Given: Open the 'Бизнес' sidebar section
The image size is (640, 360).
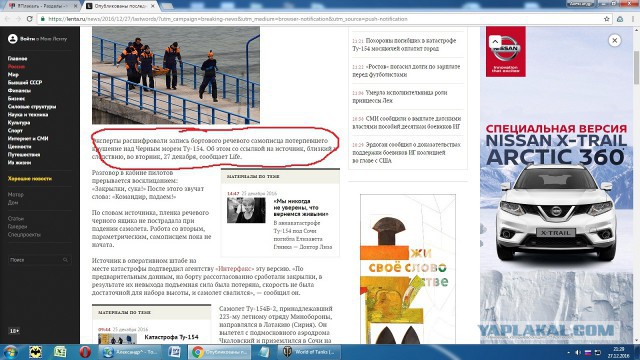Looking at the screenshot, I should point(16,98).
